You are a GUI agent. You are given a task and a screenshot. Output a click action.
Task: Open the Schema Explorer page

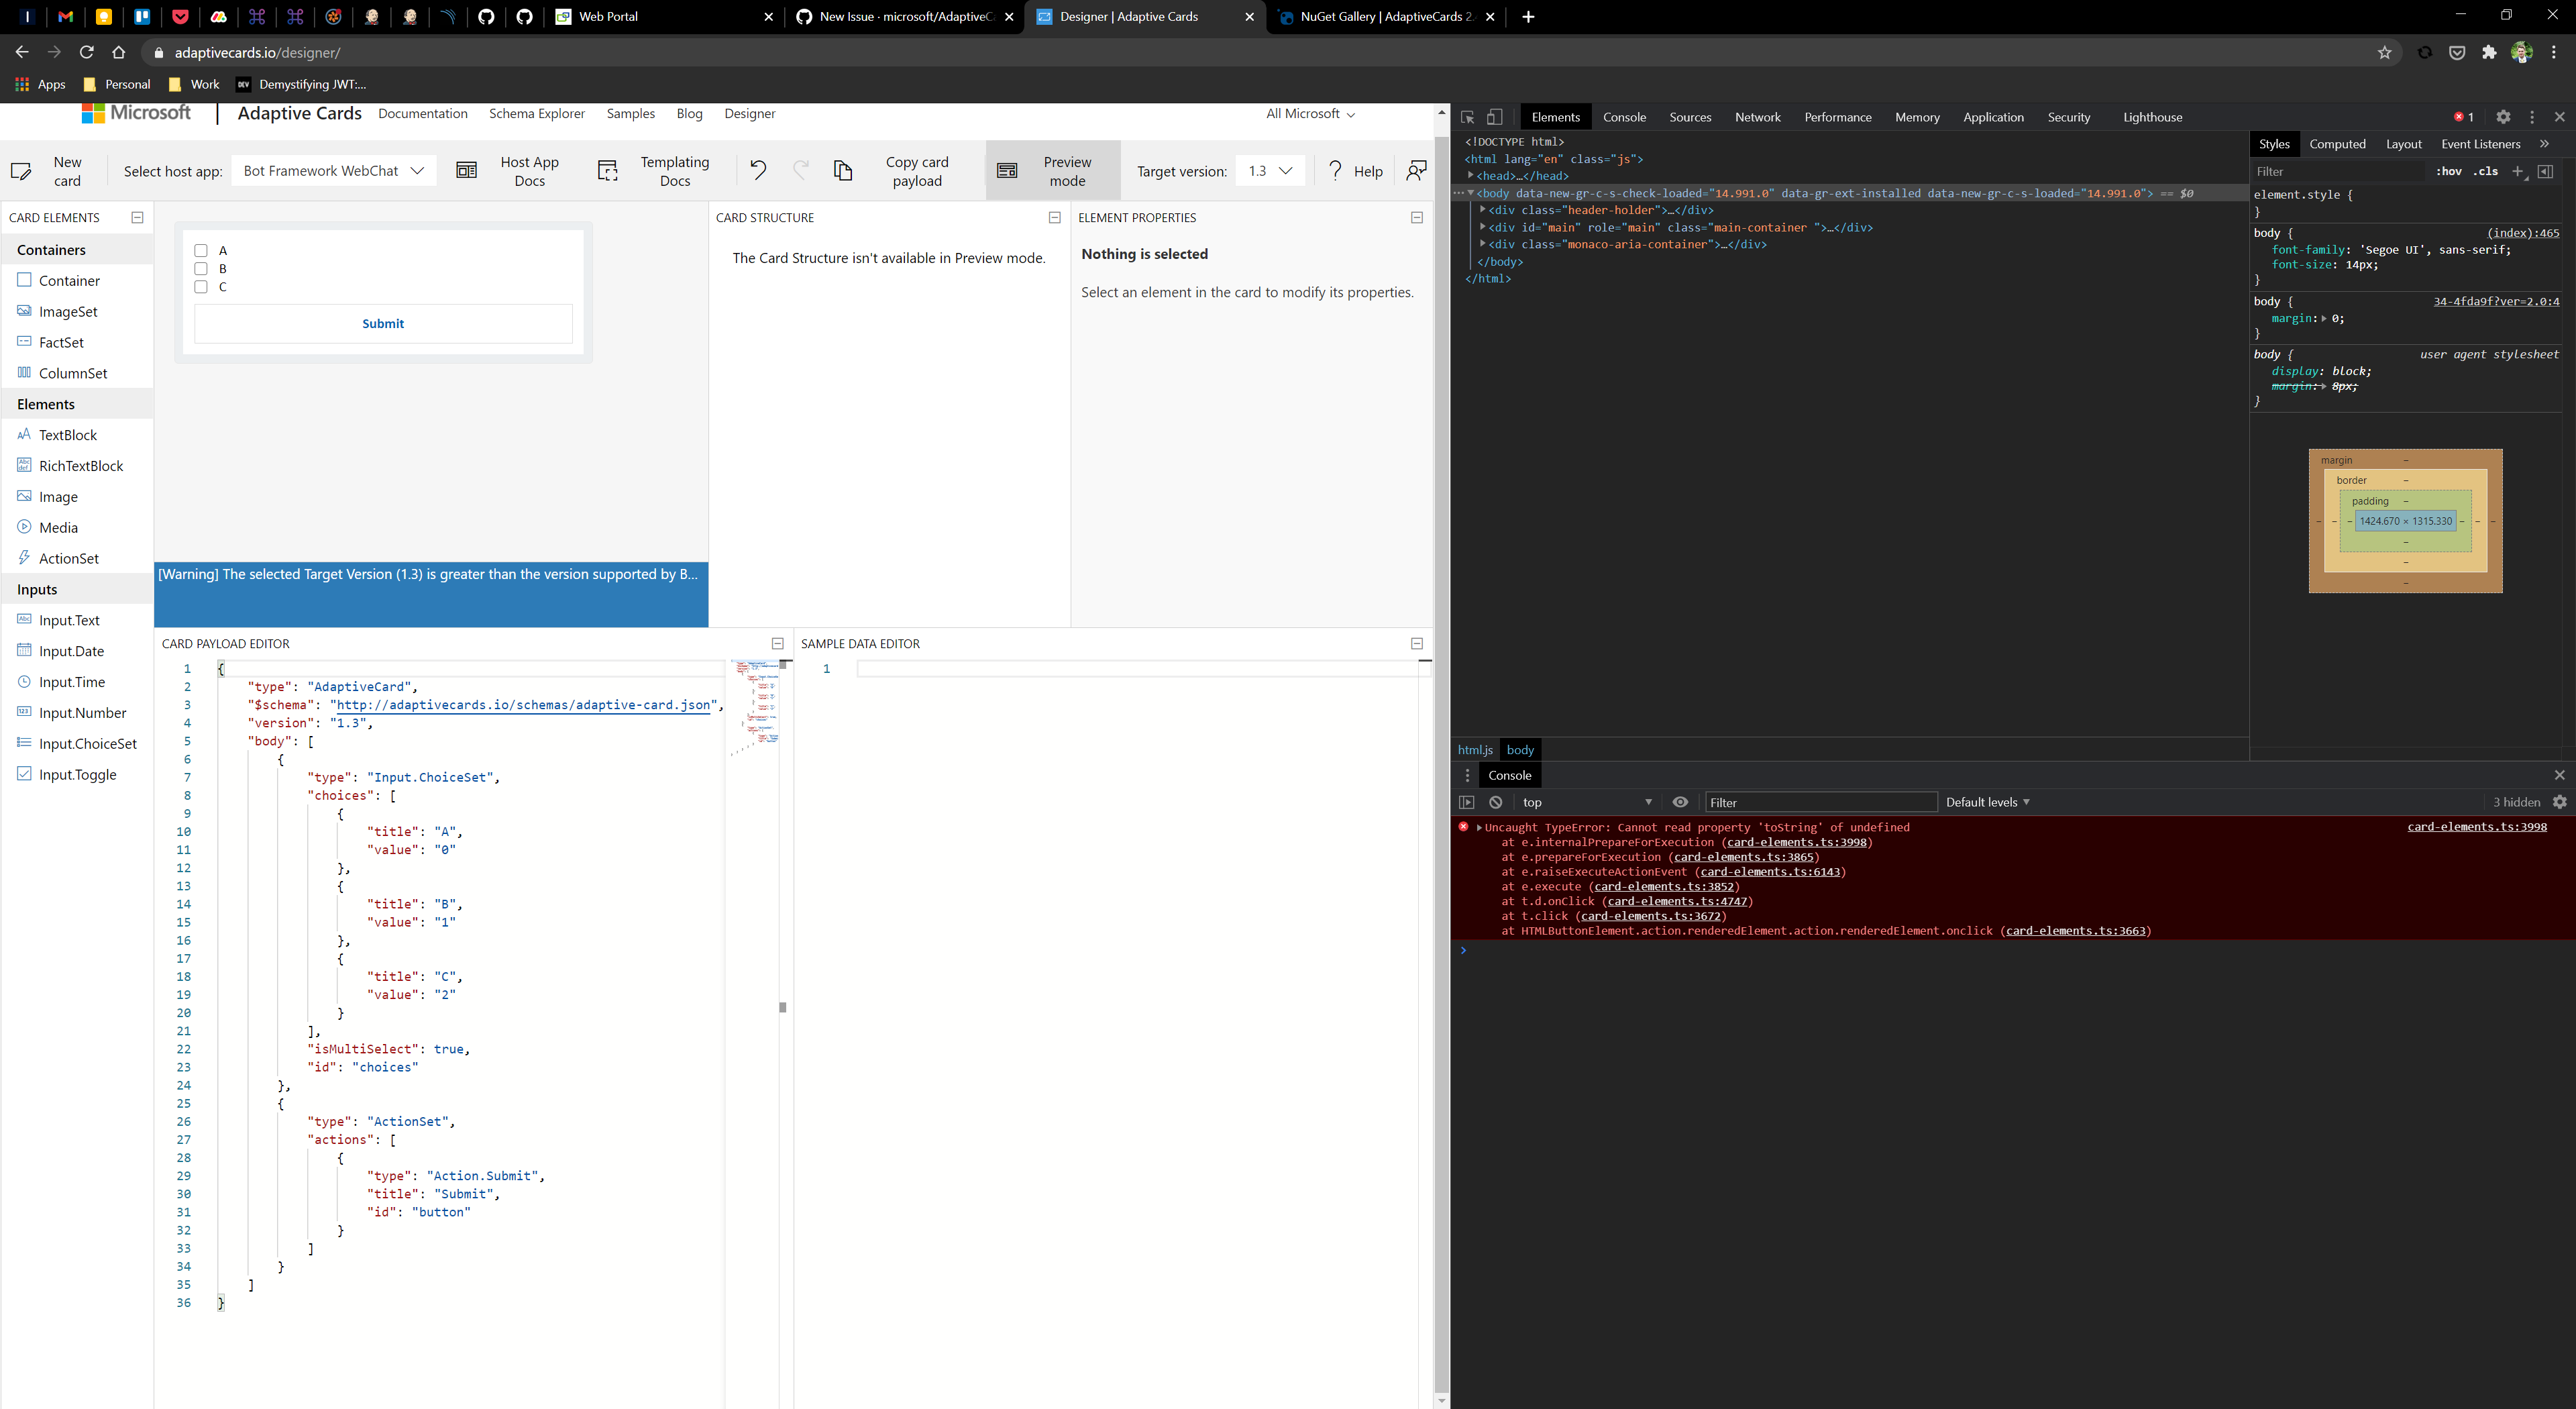pyautogui.click(x=537, y=114)
